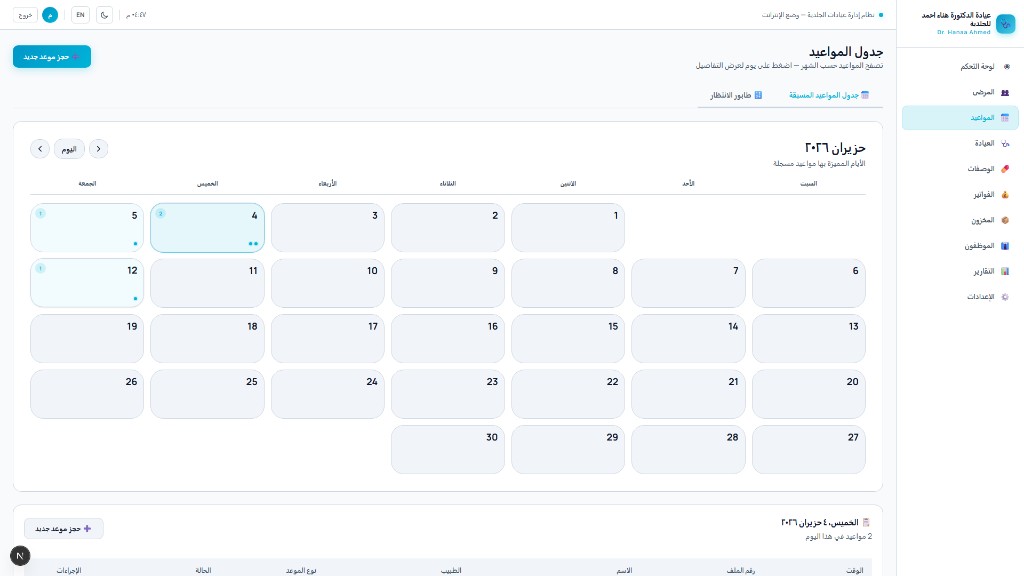Select المواعيد appointments calendar icon in sidebar
The image size is (1024, 576).
[1005, 118]
